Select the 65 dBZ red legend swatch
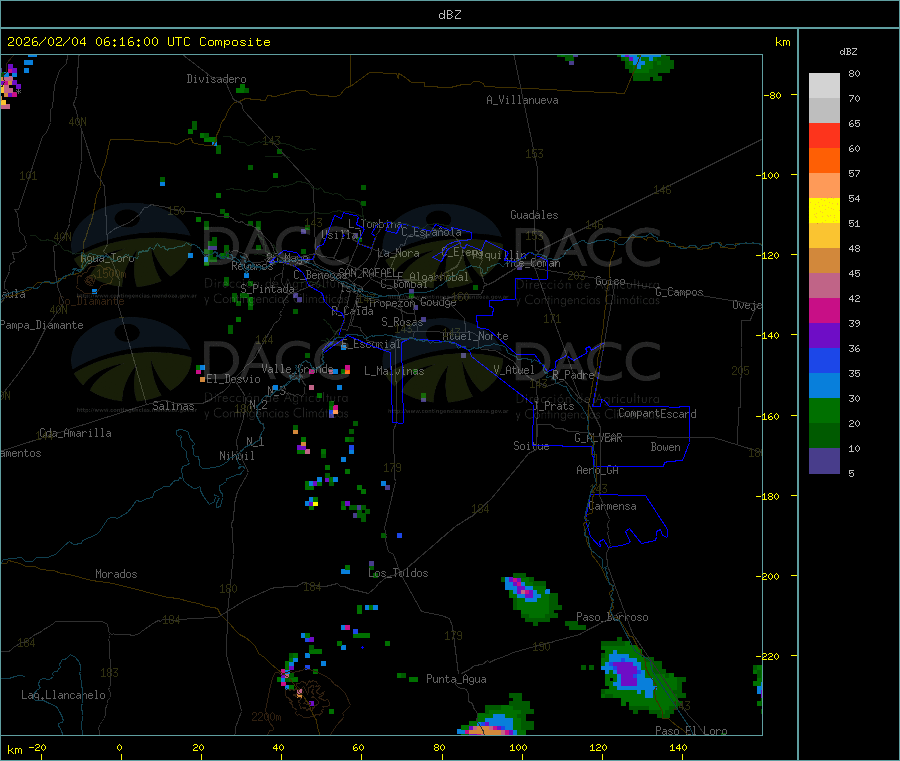Image resolution: width=900 pixels, height=761 pixels. click(824, 135)
